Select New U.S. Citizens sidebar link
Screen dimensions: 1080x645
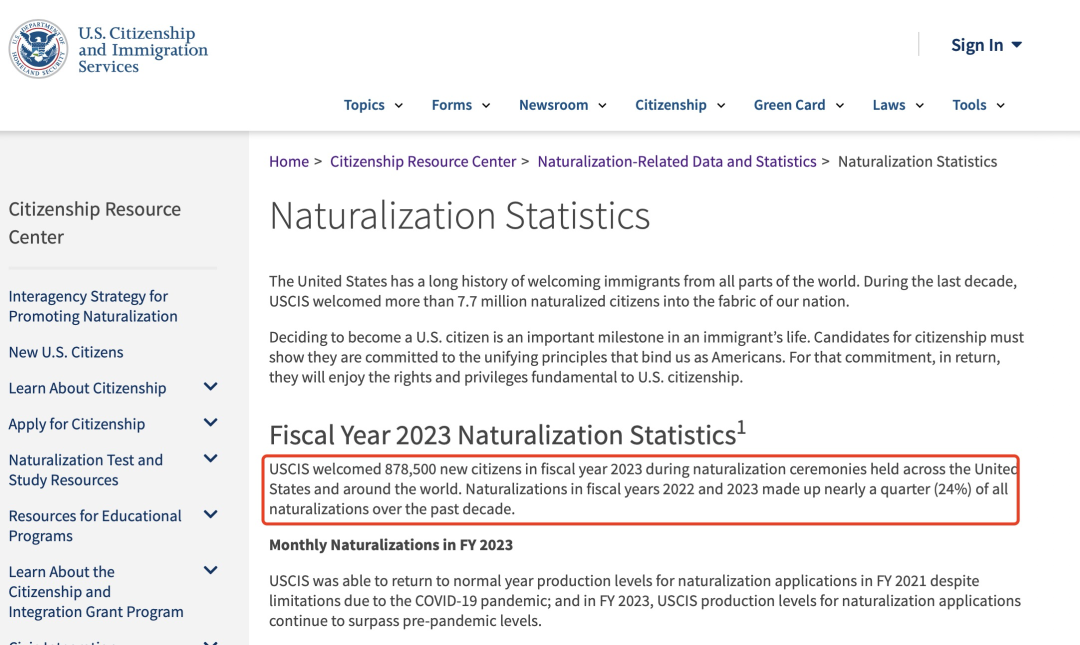[x=66, y=352]
